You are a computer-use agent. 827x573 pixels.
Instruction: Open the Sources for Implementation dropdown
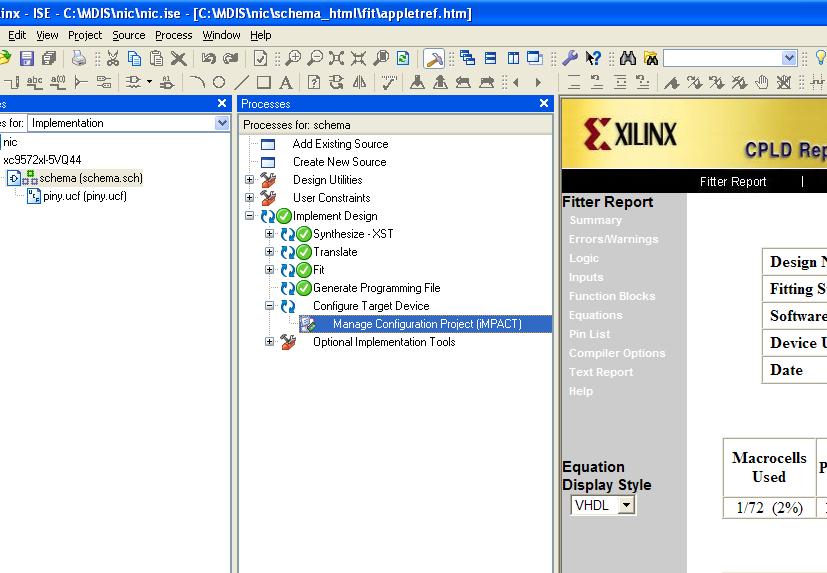click(x=222, y=123)
